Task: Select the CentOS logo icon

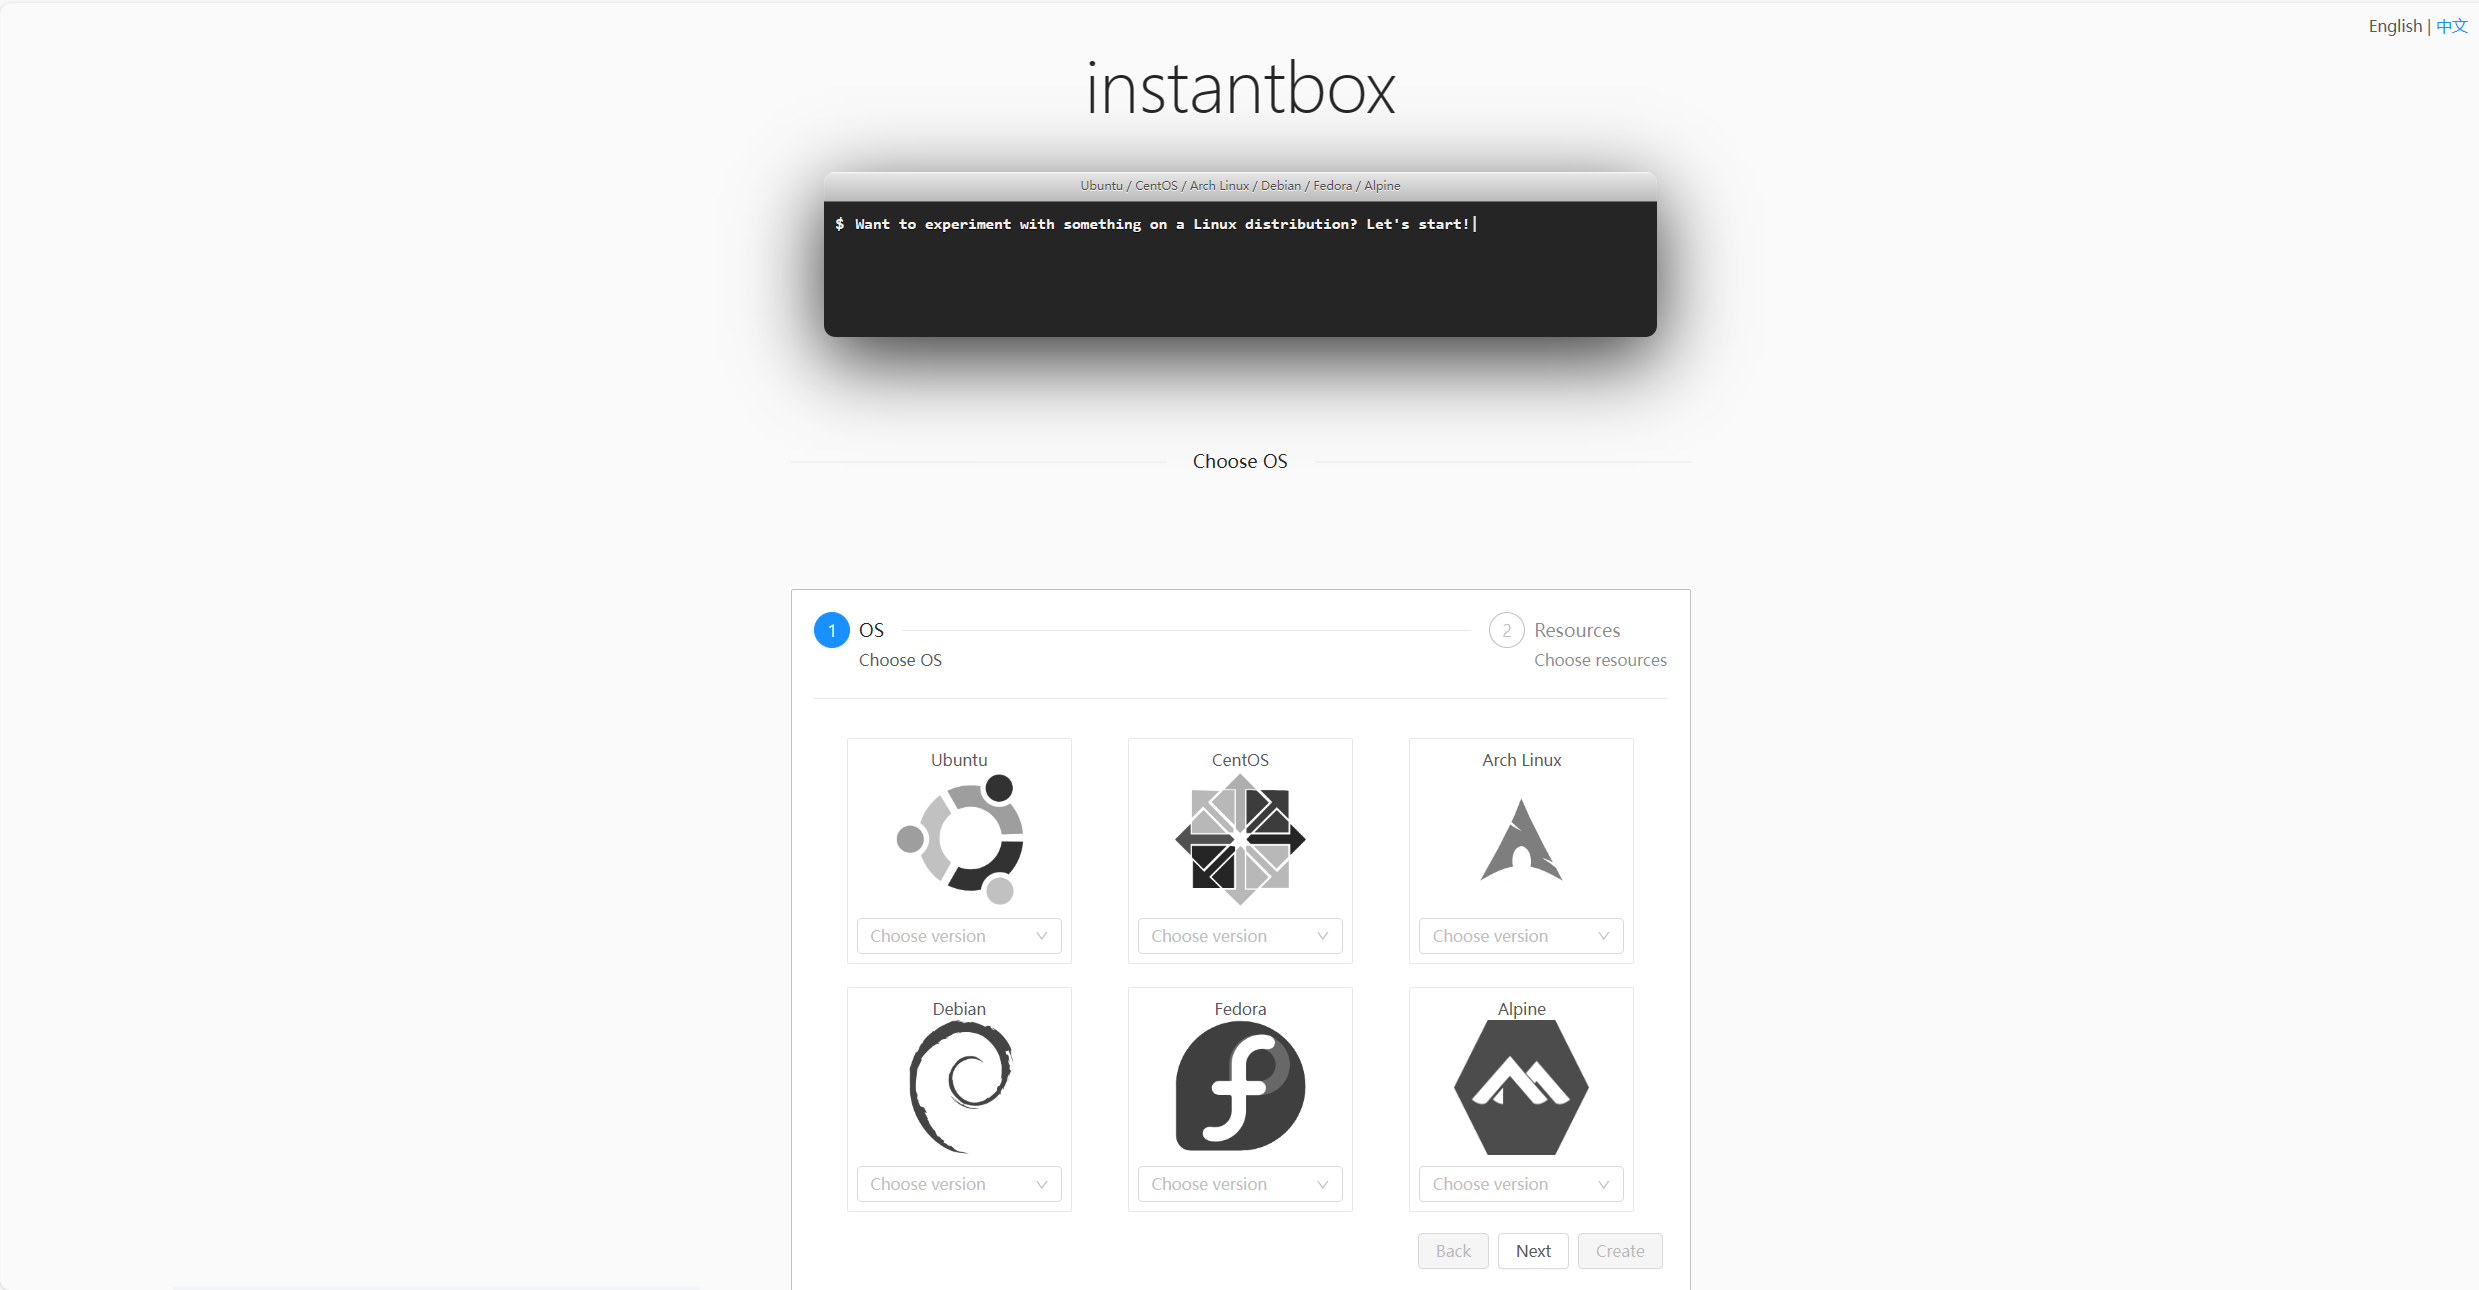Action: [x=1240, y=838]
